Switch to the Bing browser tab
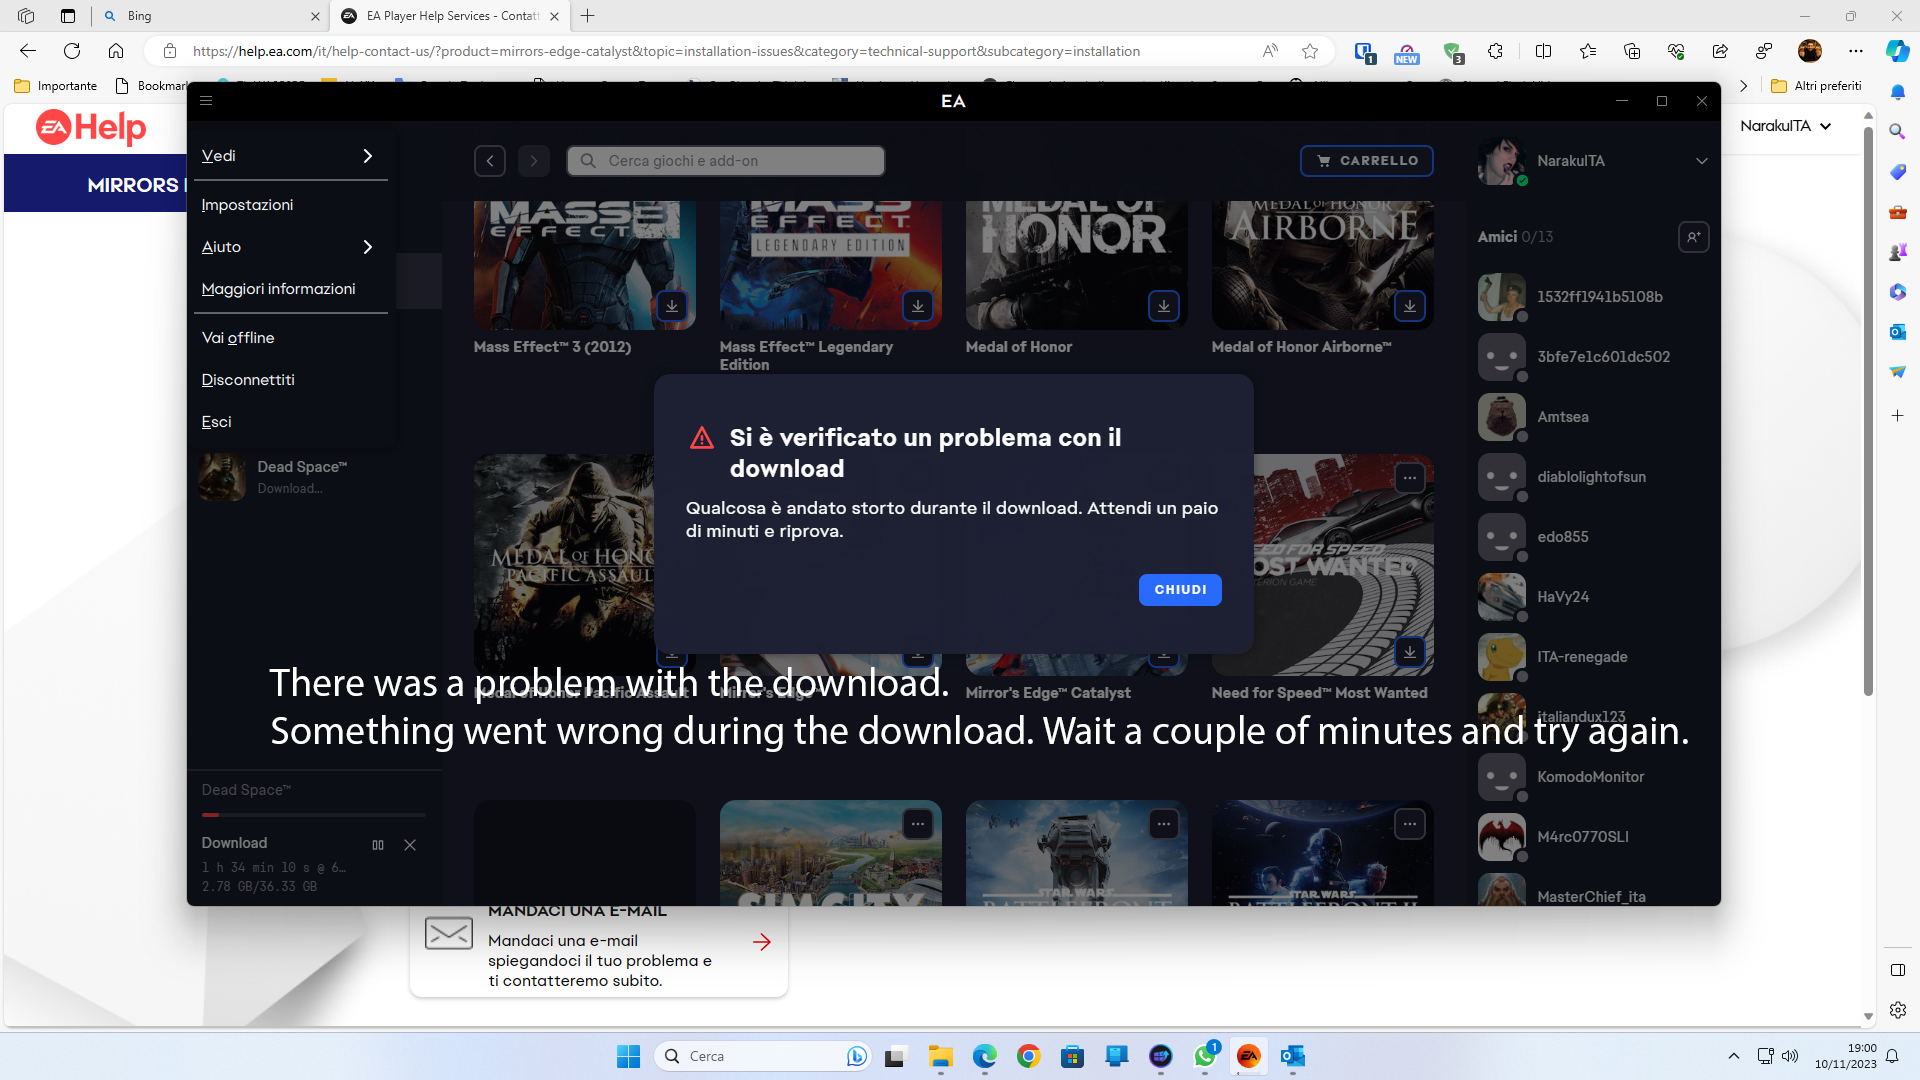The width and height of the screenshot is (1920, 1080). pos(210,16)
